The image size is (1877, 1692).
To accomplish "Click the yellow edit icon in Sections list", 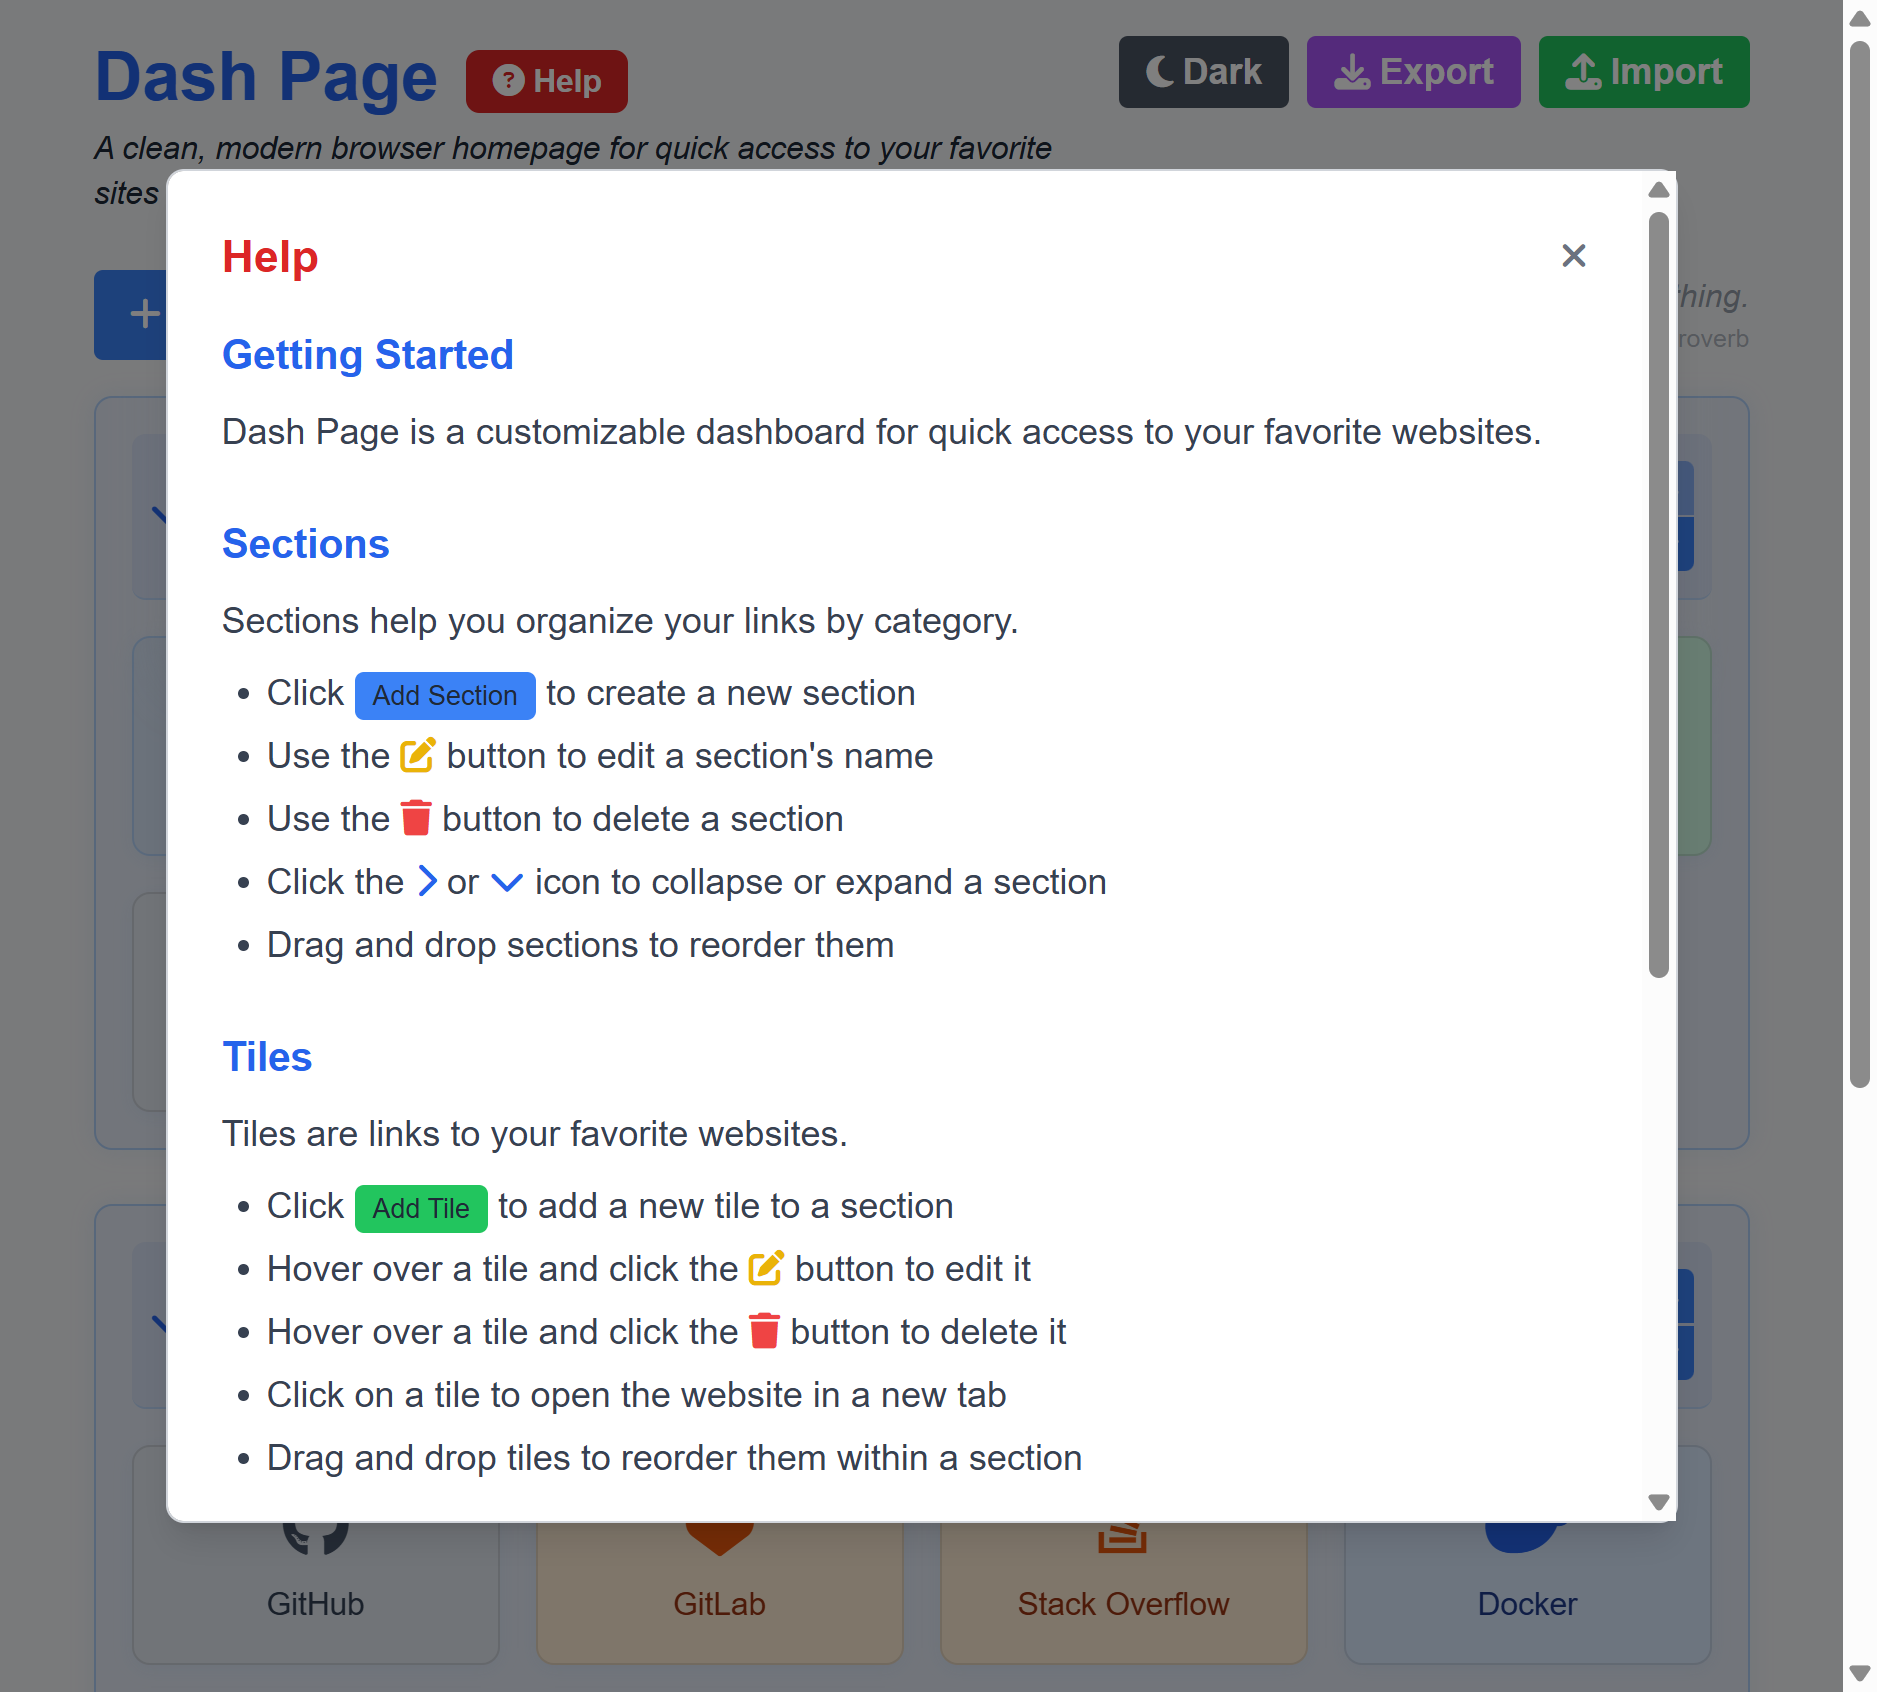I will tap(418, 755).
